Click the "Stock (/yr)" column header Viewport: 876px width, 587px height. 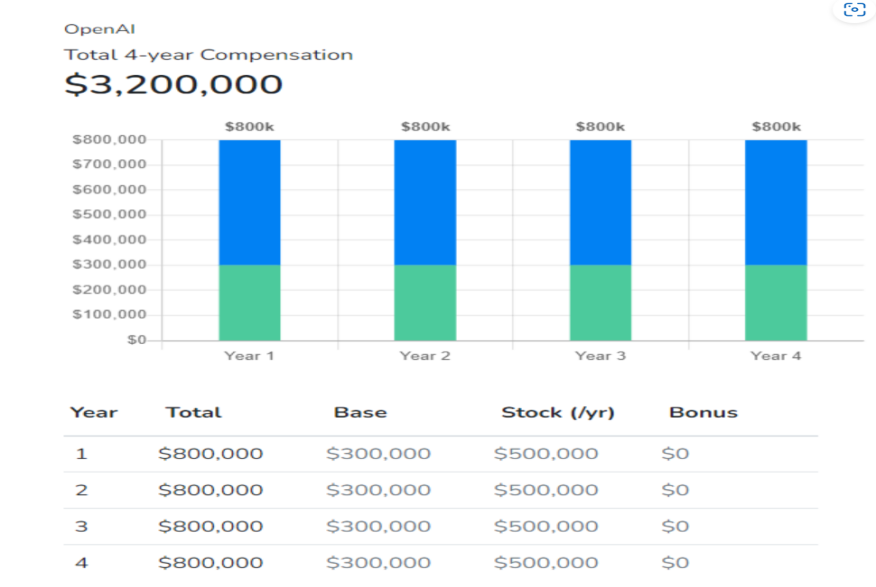(x=558, y=413)
